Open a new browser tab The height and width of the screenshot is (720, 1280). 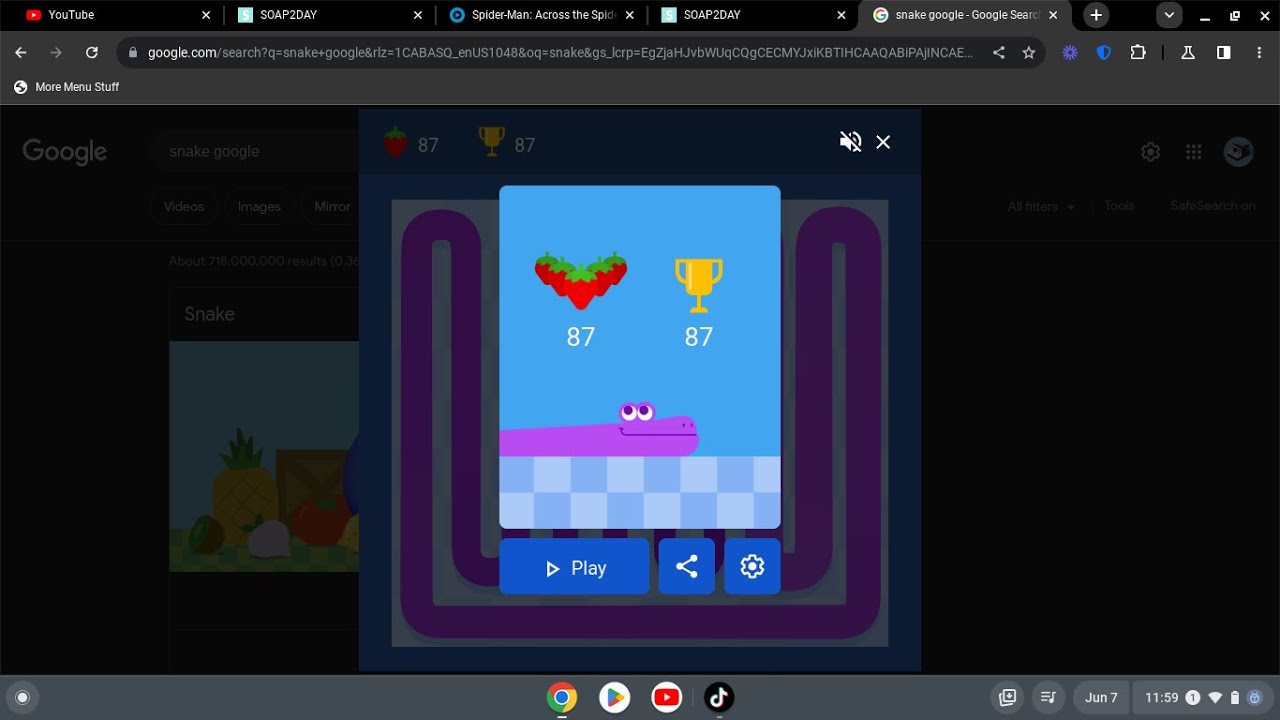click(1096, 15)
